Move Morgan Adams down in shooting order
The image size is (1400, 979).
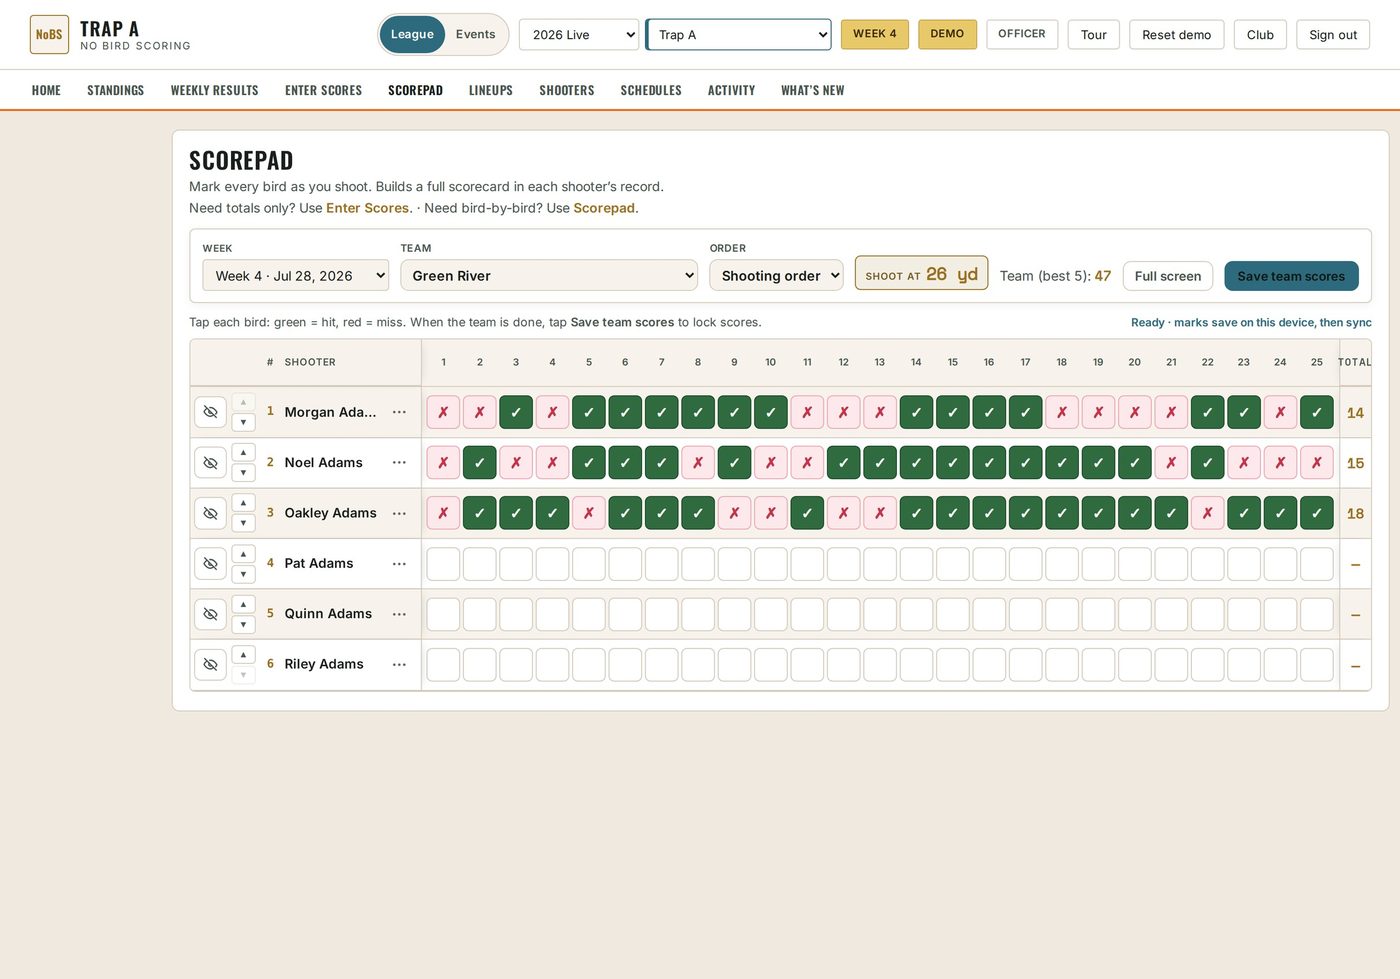click(243, 422)
